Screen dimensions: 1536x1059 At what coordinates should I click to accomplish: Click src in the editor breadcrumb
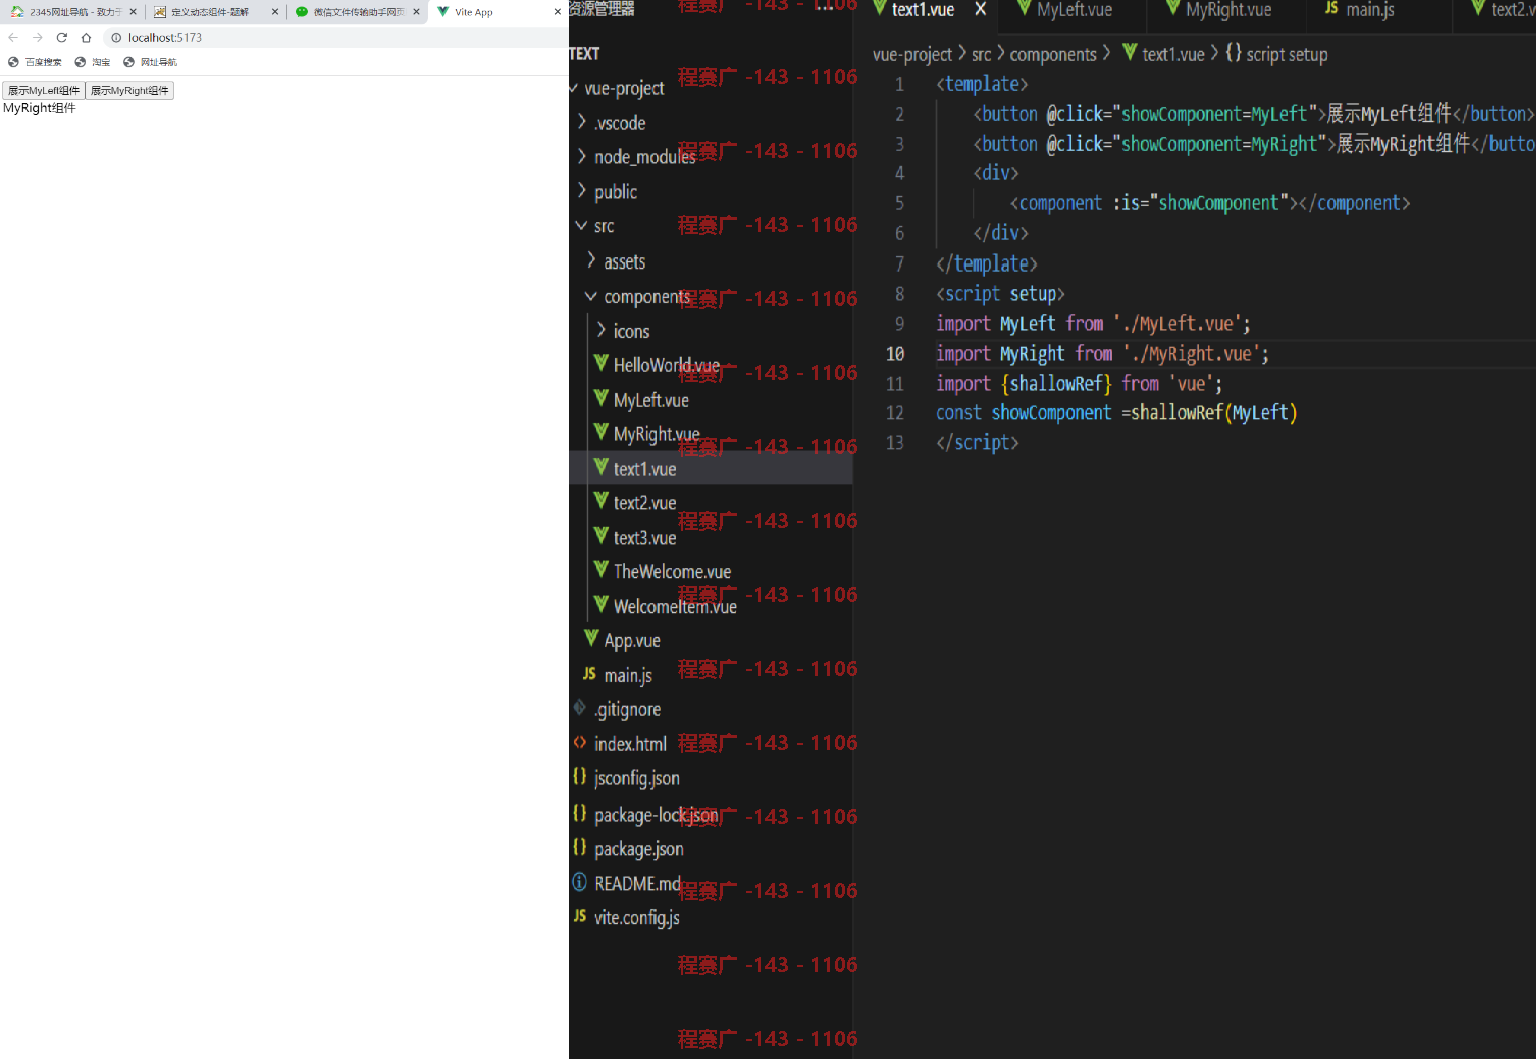982,55
